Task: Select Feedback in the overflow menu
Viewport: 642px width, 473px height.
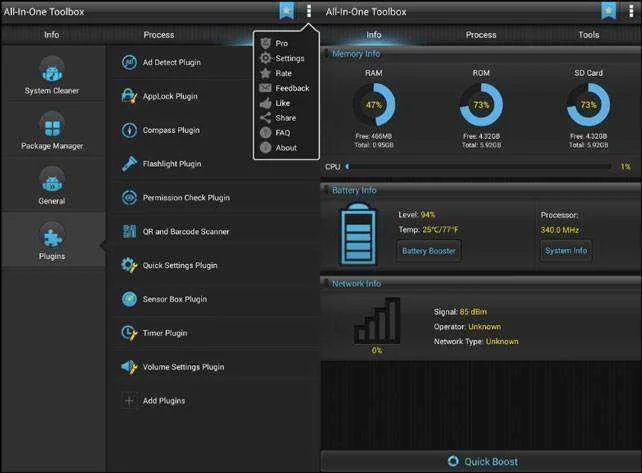Action: click(286, 88)
